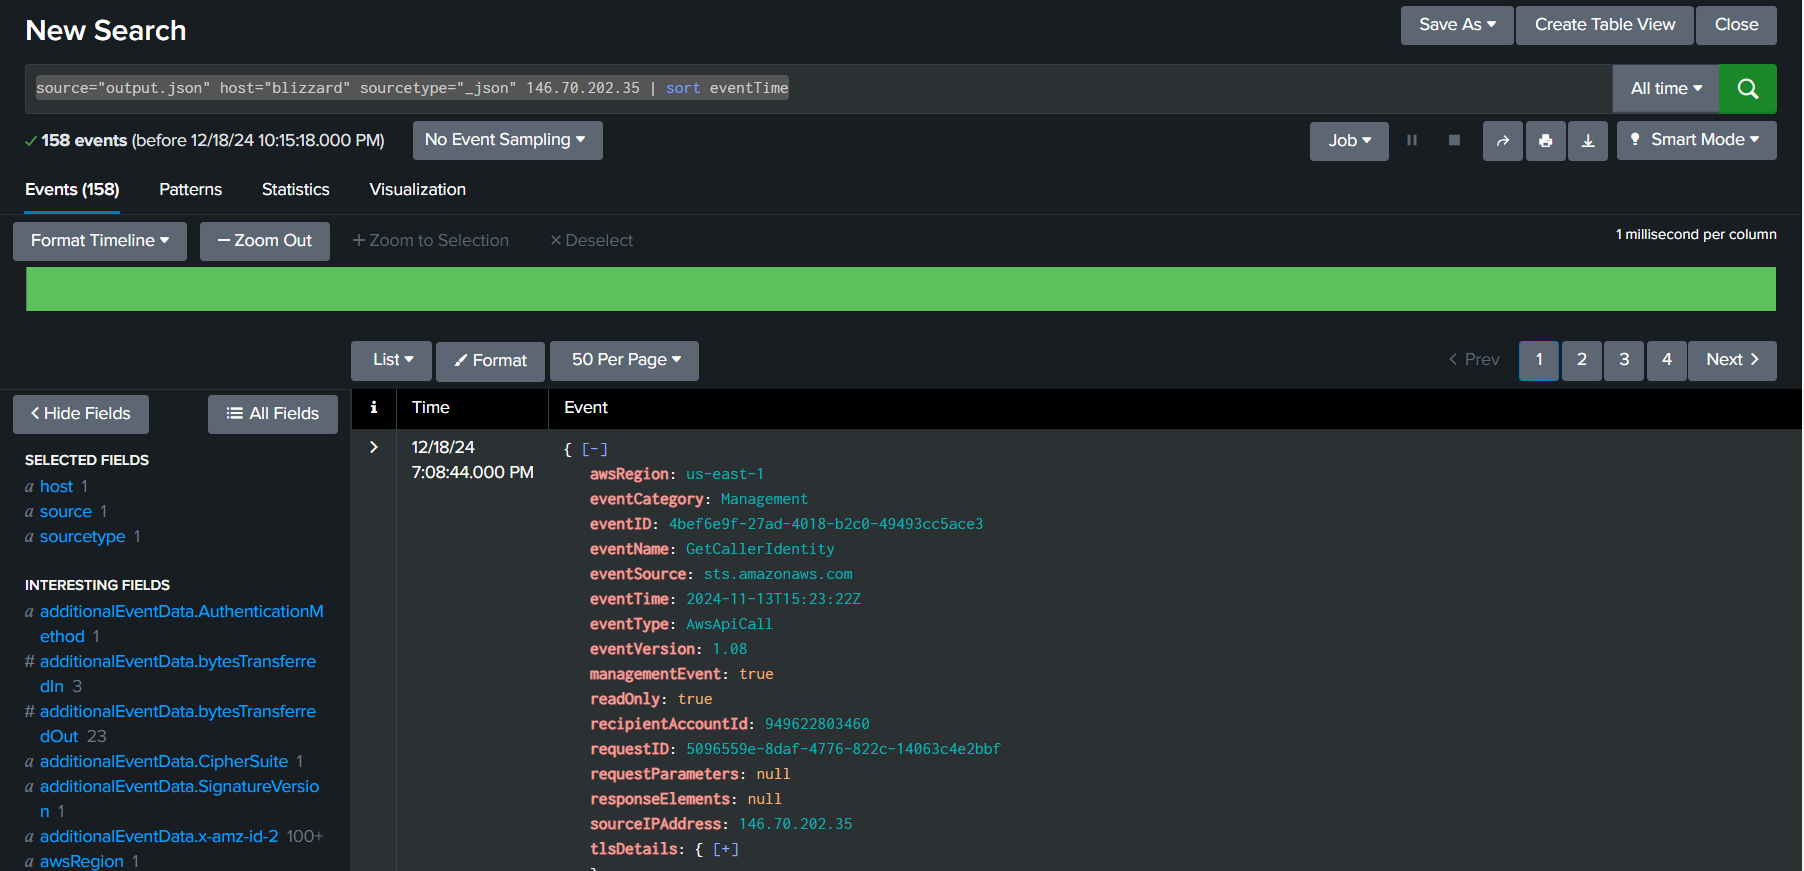Open the event info column icon
Screen dimensions: 1804x871
[x=374, y=407]
